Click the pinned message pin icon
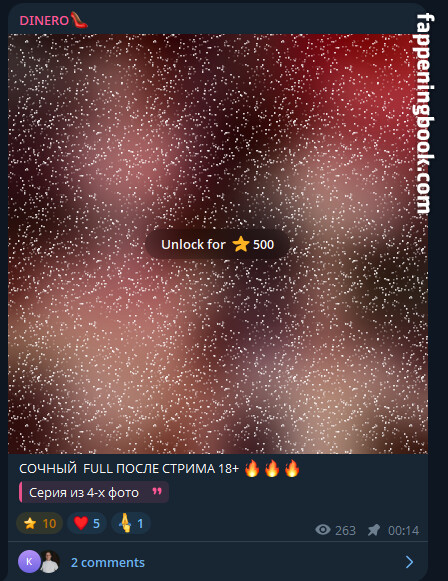448x581 pixels. click(374, 530)
